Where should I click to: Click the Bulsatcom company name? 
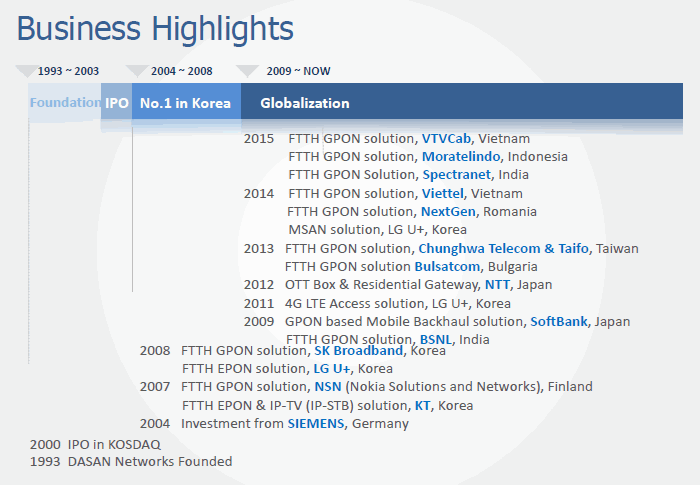pyautogui.click(x=447, y=266)
